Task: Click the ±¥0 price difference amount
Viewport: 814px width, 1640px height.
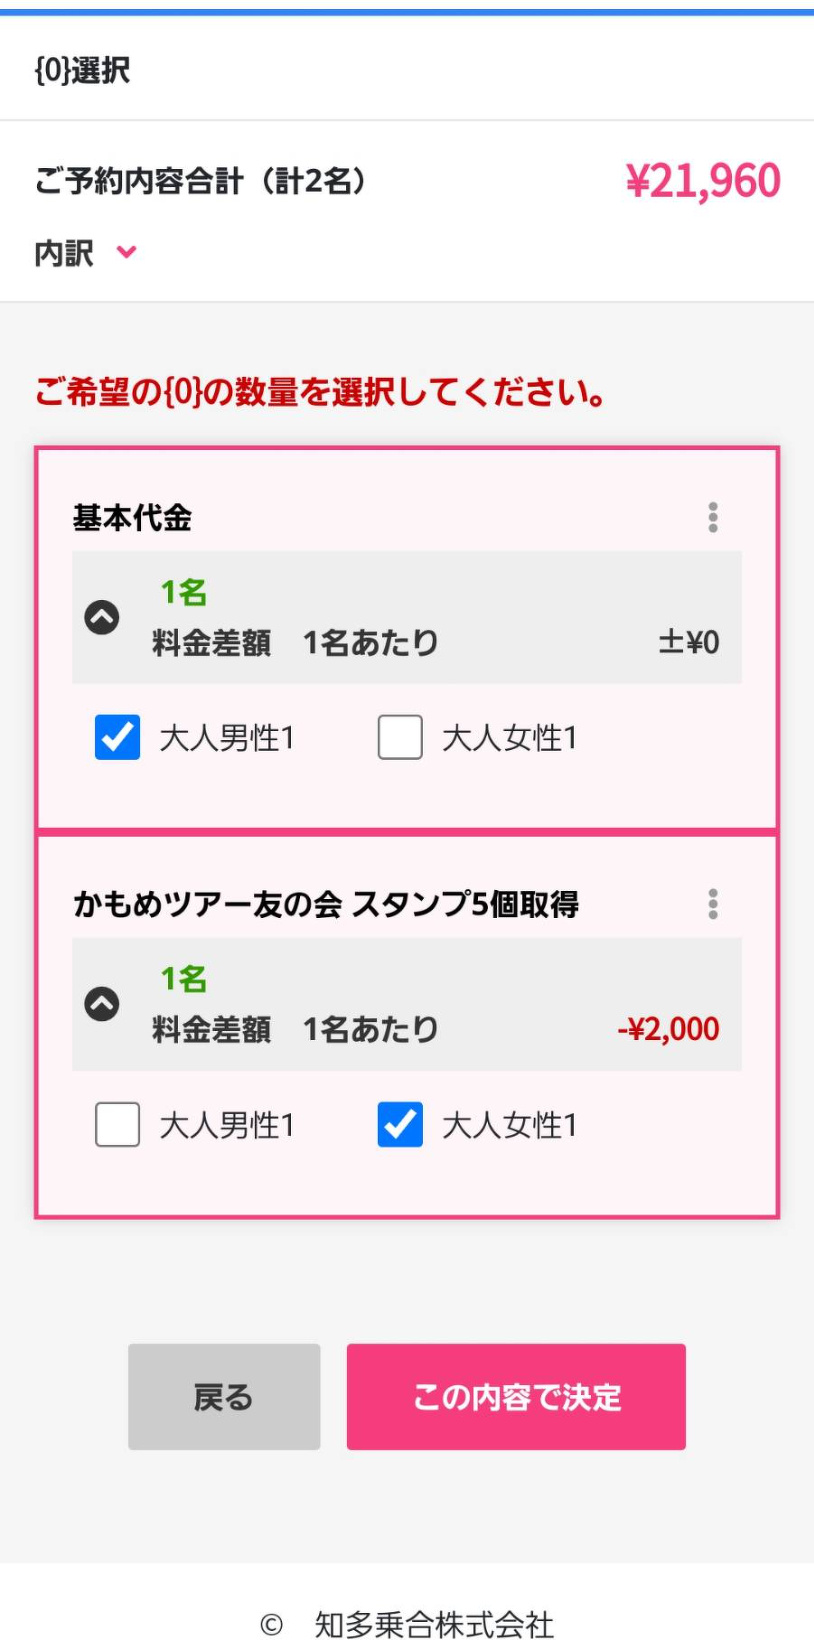Action: pyautogui.click(x=688, y=642)
